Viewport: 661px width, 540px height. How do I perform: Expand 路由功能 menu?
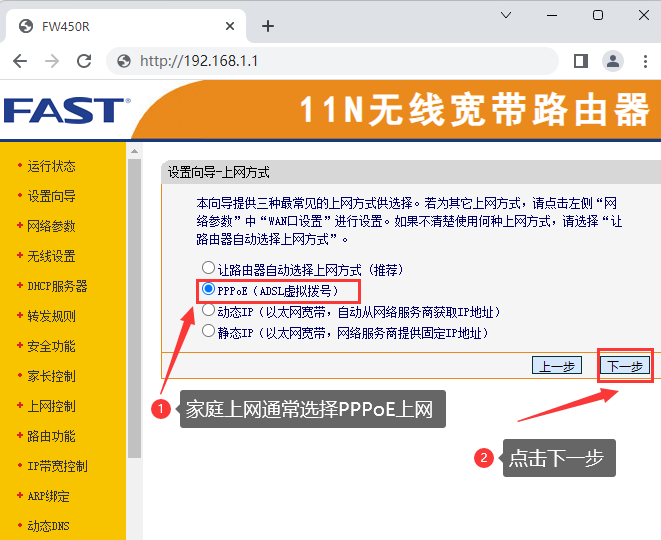click(x=51, y=436)
